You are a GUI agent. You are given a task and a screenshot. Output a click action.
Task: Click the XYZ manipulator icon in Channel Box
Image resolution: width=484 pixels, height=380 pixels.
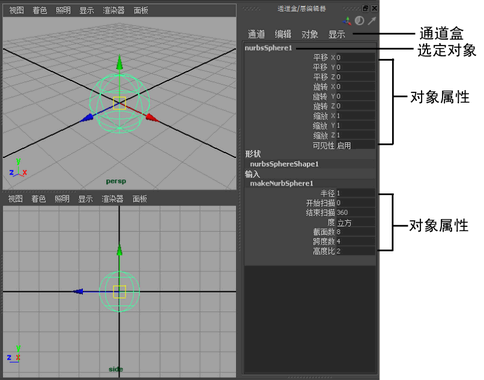pyautogui.click(x=347, y=21)
